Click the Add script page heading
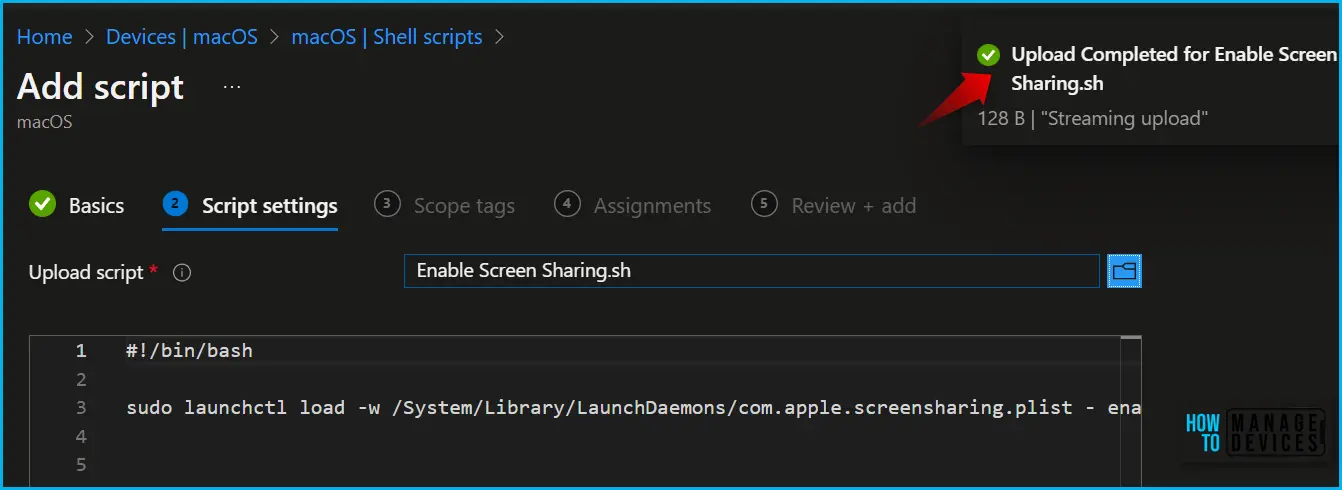 coord(100,87)
